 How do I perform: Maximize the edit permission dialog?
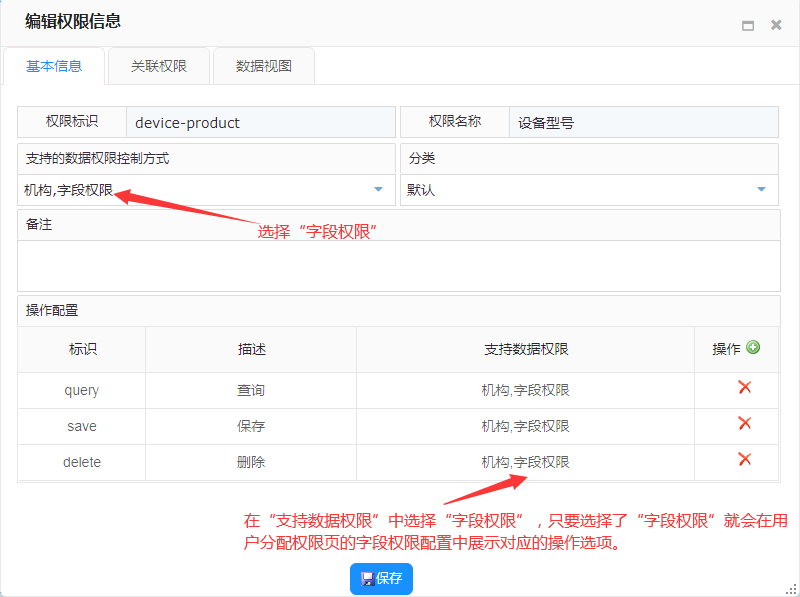click(747, 25)
